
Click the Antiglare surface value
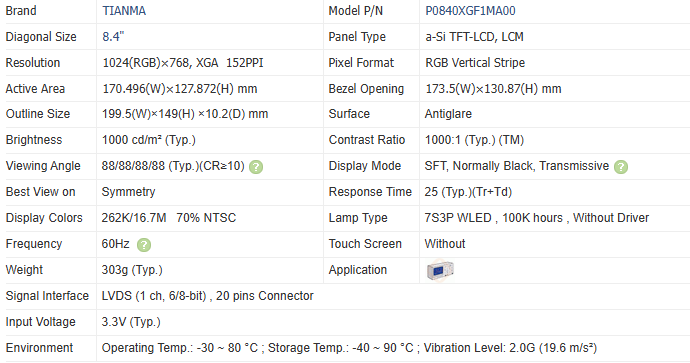[448, 114]
